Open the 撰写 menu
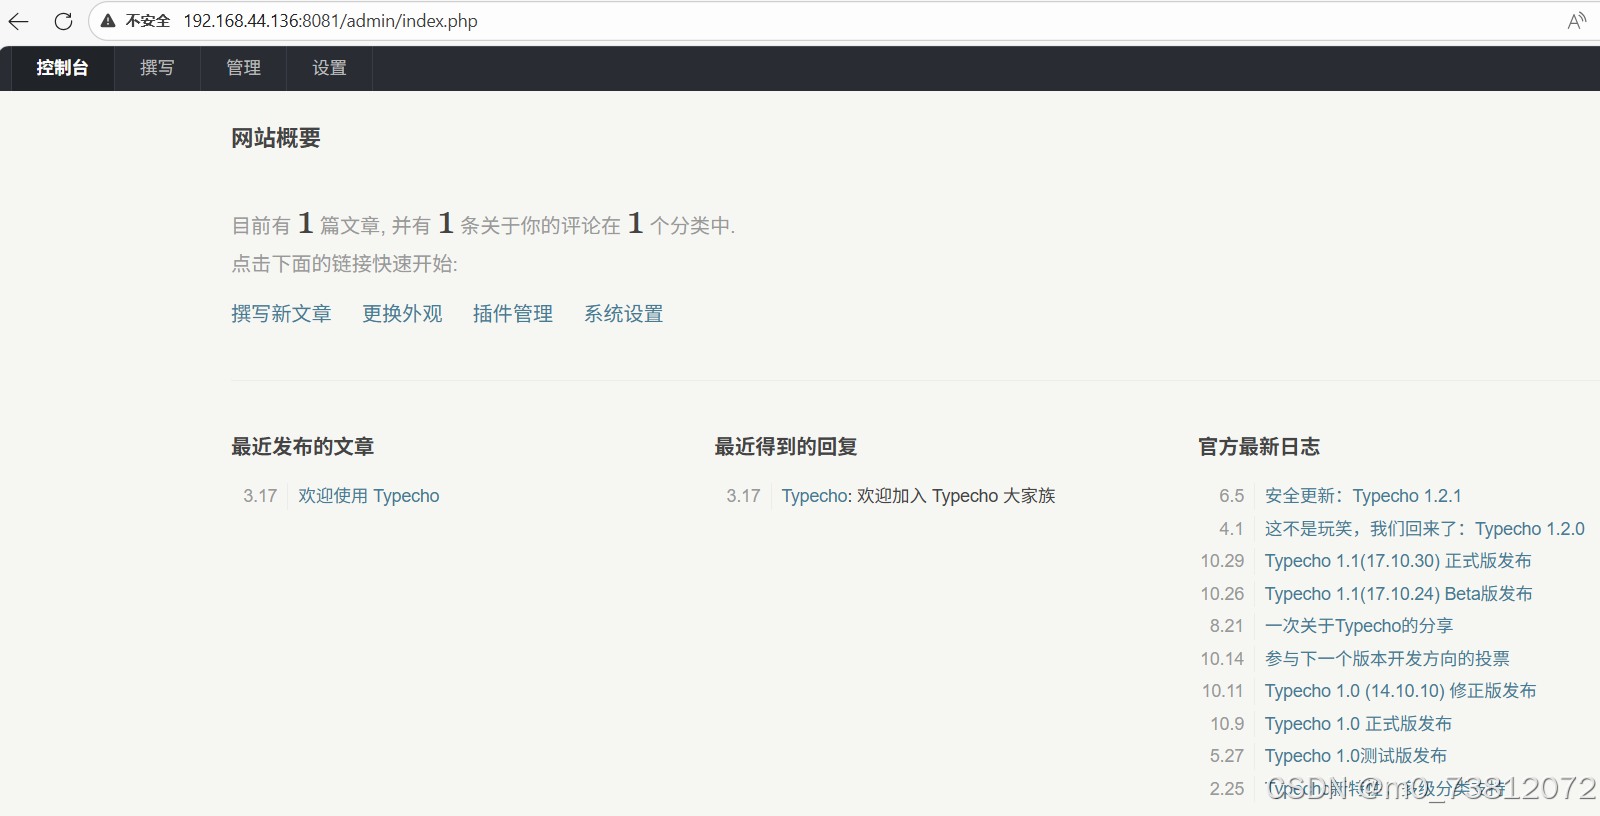The width and height of the screenshot is (1600, 816). (x=157, y=68)
